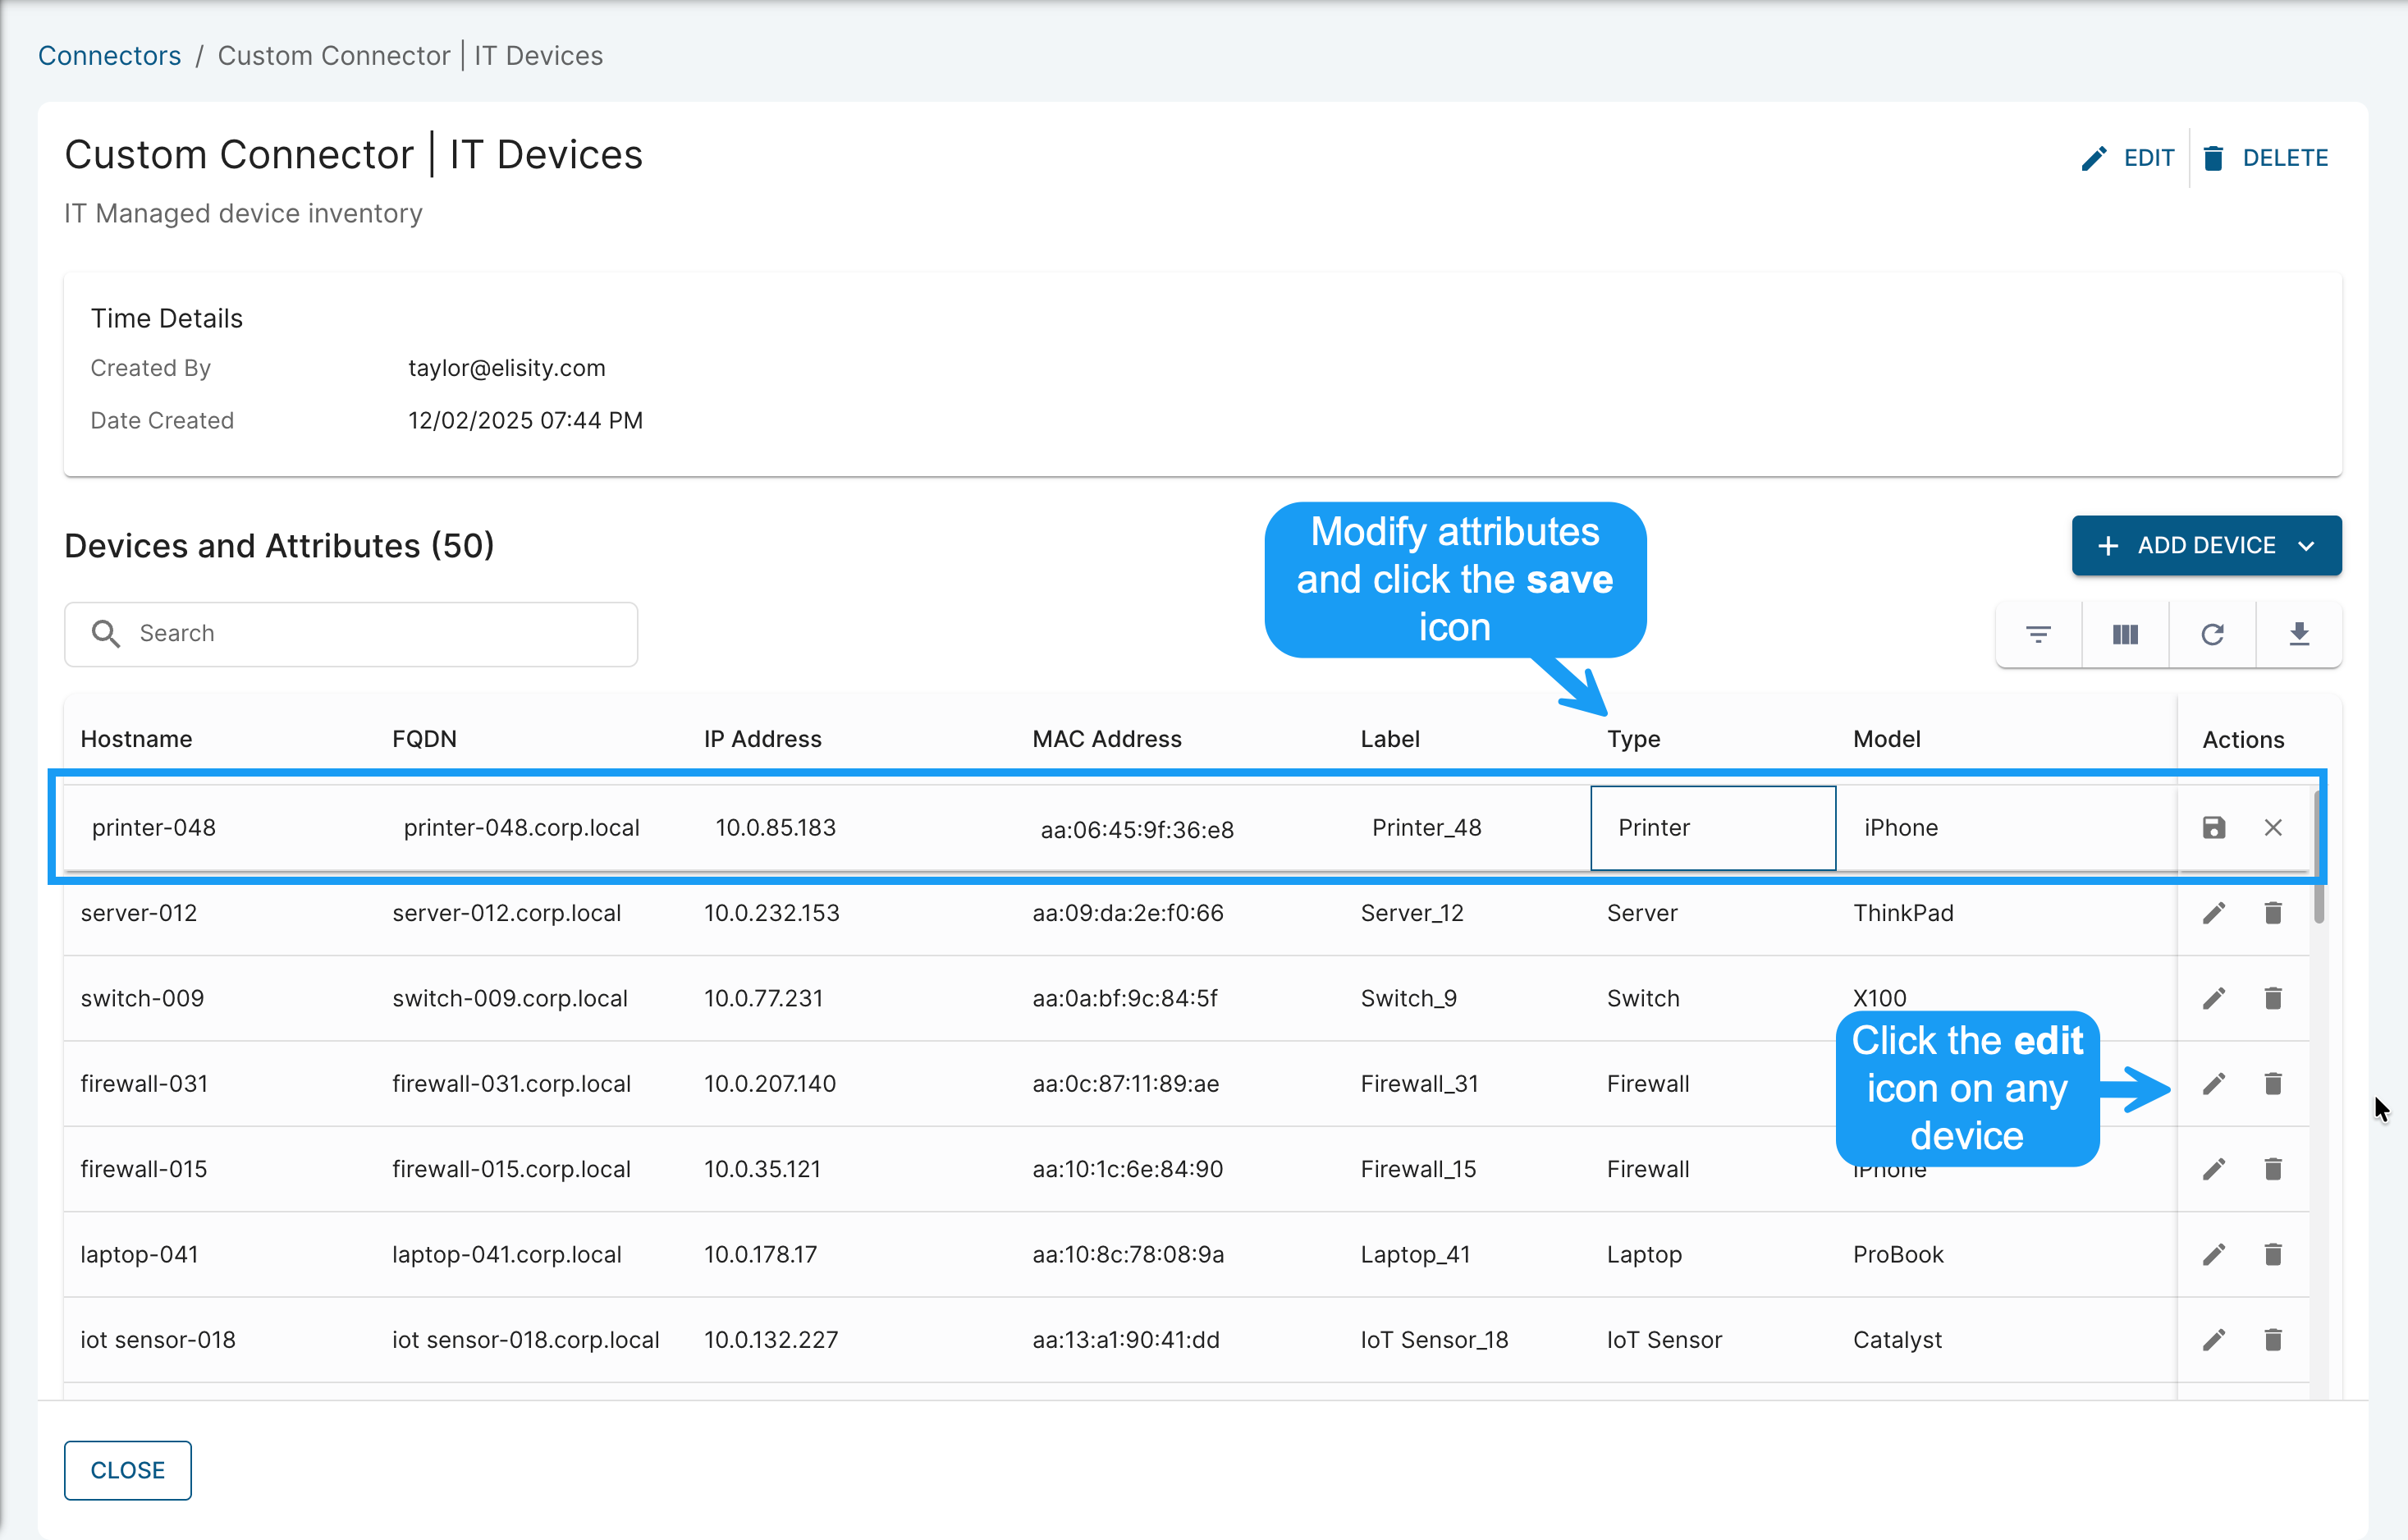The width and height of the screenshot is (2408, 1540).
Task: Download the devices list
Action: (x=2299, y=634)
